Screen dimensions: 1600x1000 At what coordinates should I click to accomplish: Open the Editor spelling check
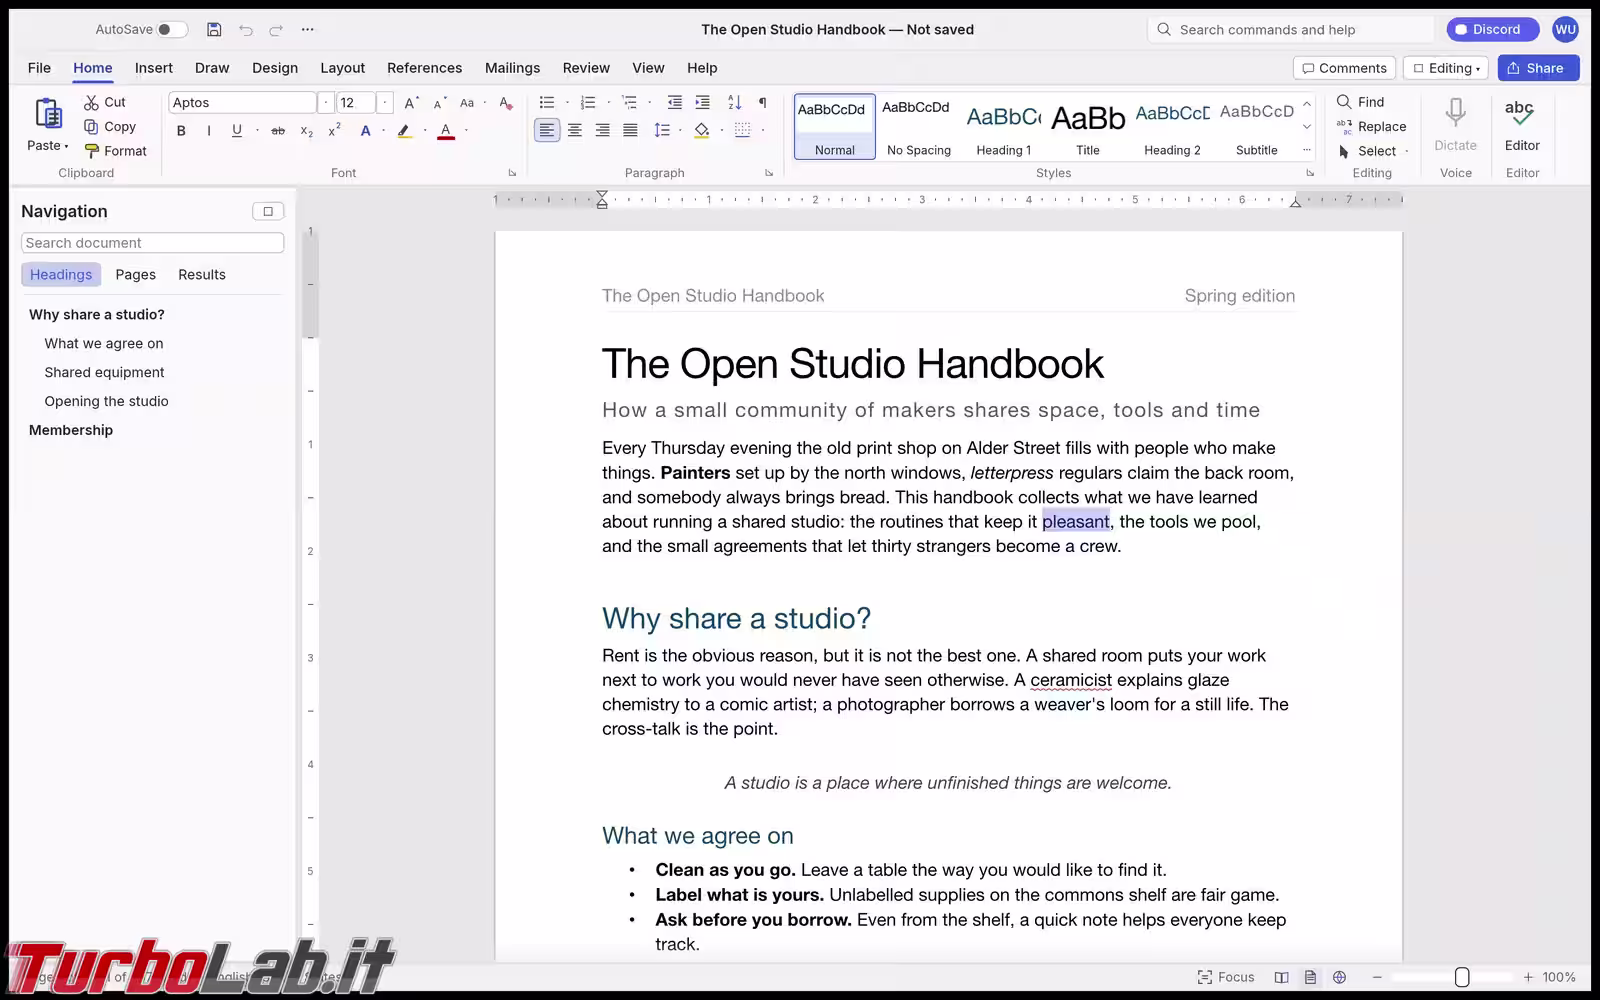point(1522,125)
